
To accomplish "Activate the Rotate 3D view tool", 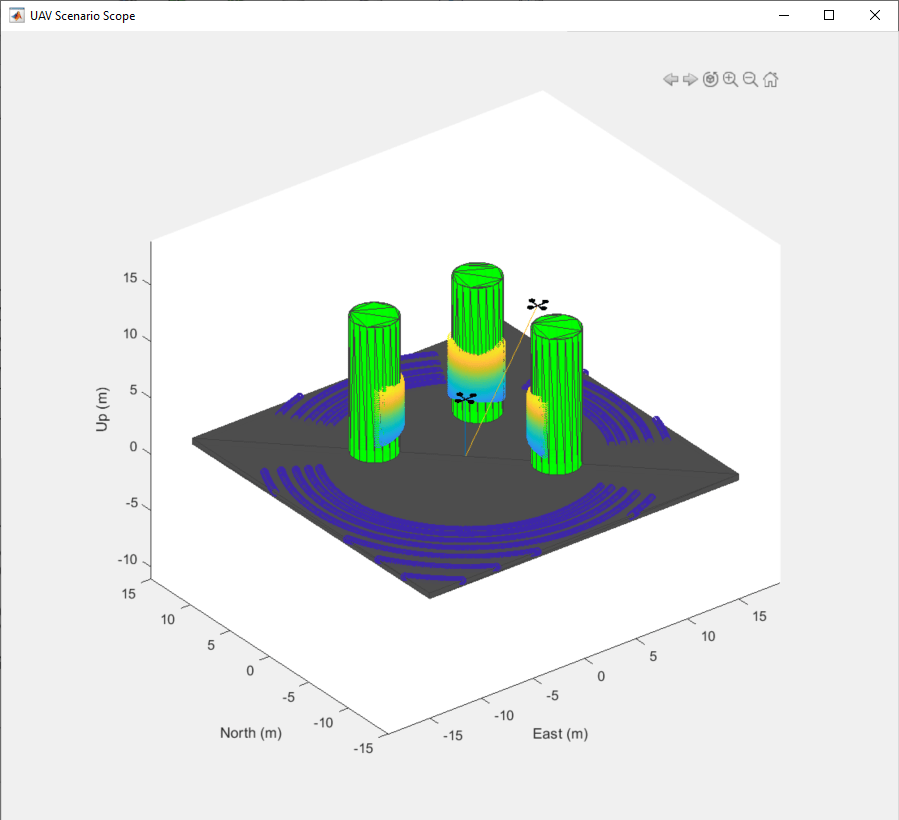I will pyautogui.click(x=710, y=79).
